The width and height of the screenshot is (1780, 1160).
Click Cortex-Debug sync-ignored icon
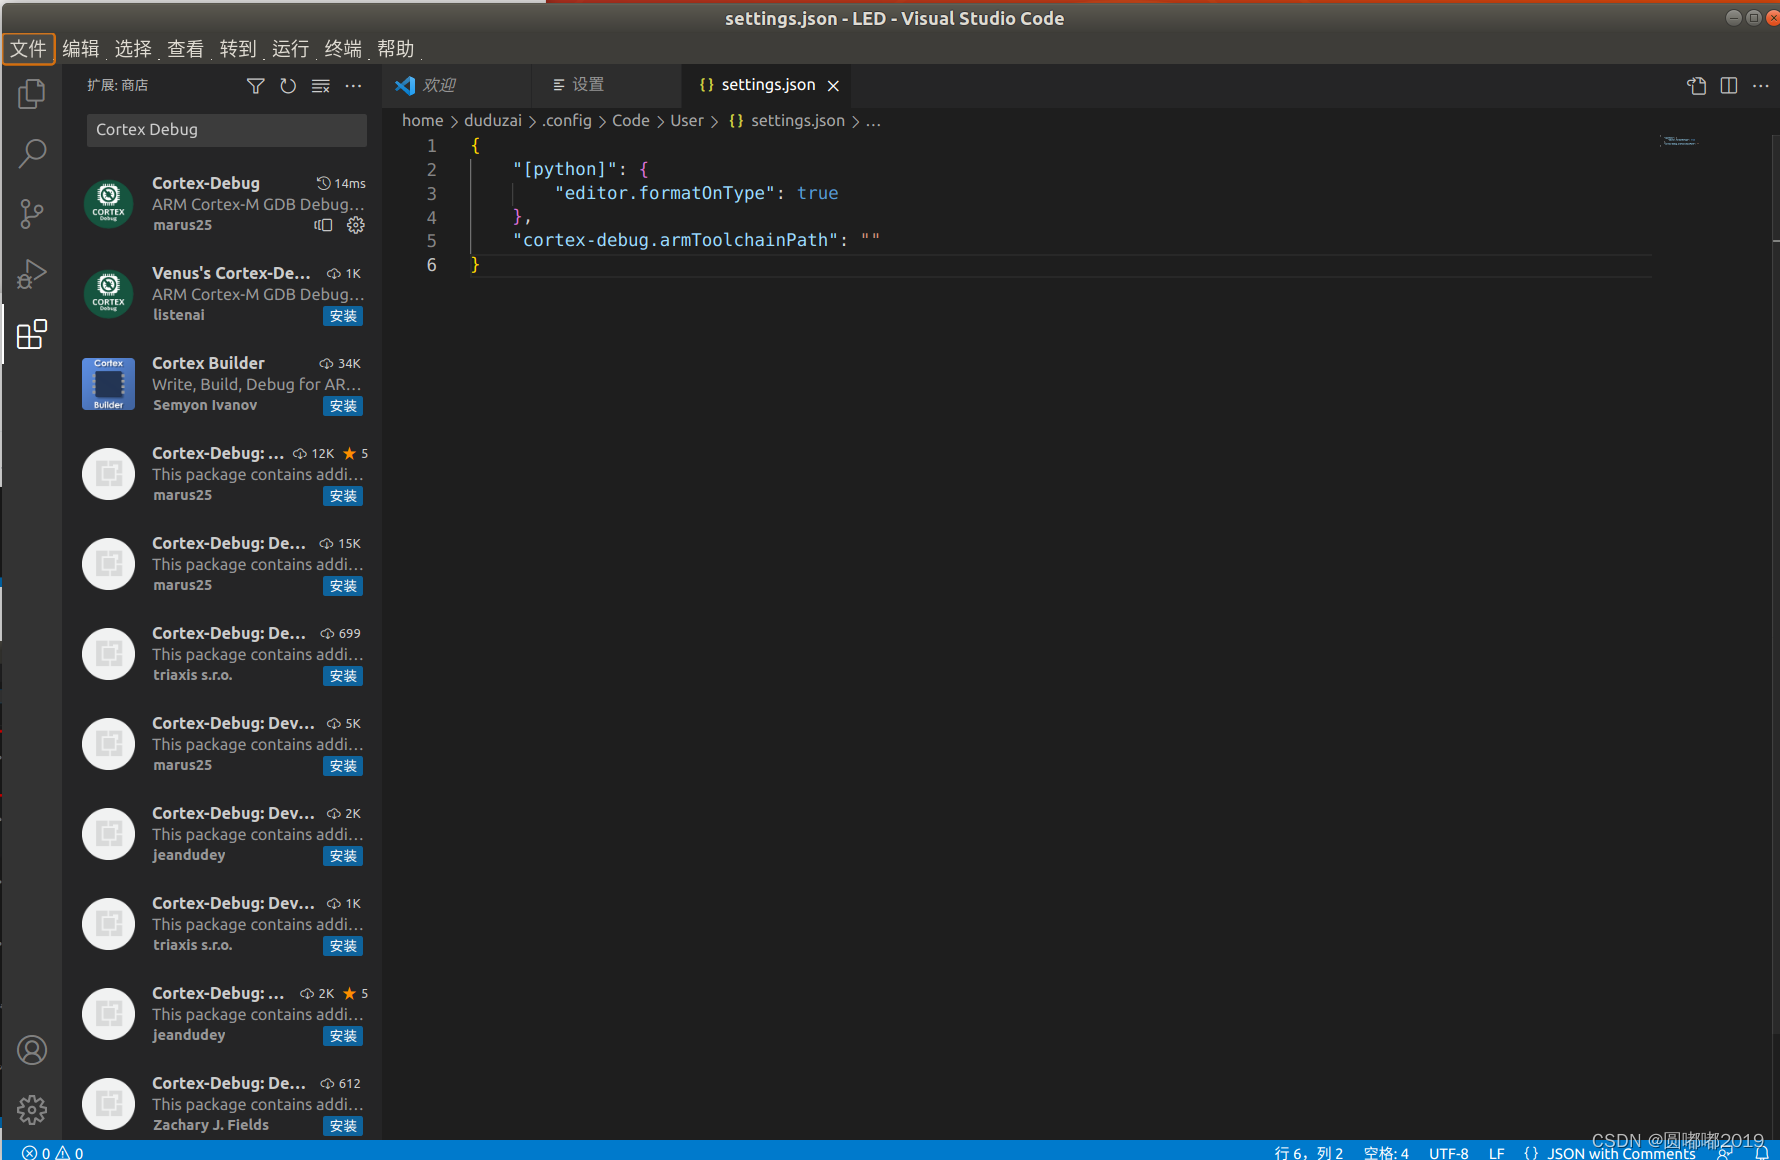click(x=323, y=225)
